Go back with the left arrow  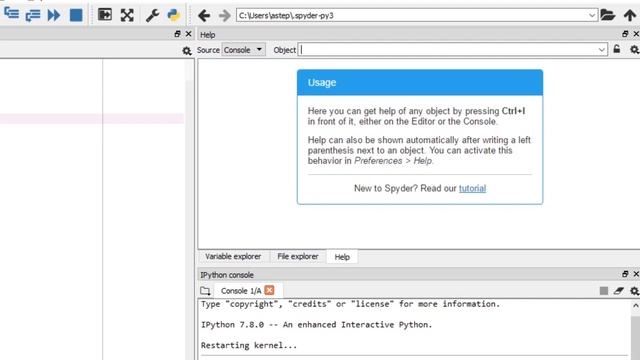coord(204,16)
